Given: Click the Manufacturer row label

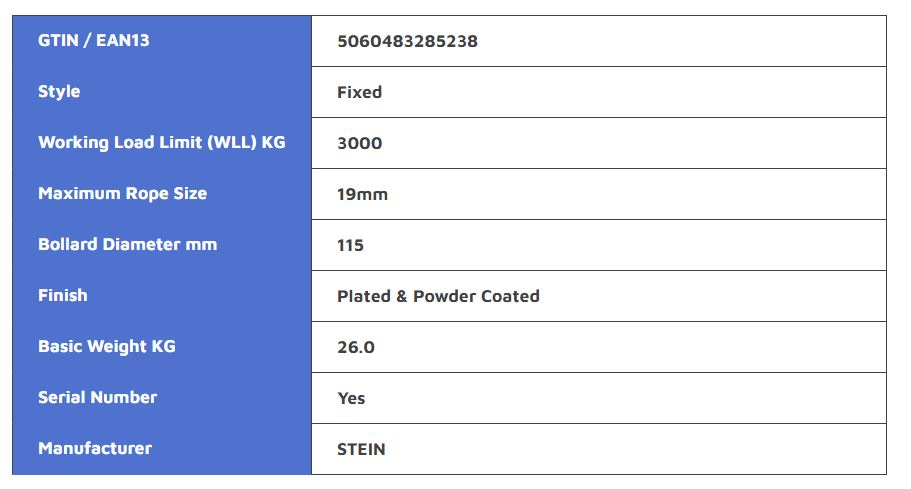Looking at the screenshot, I should 95,449.
